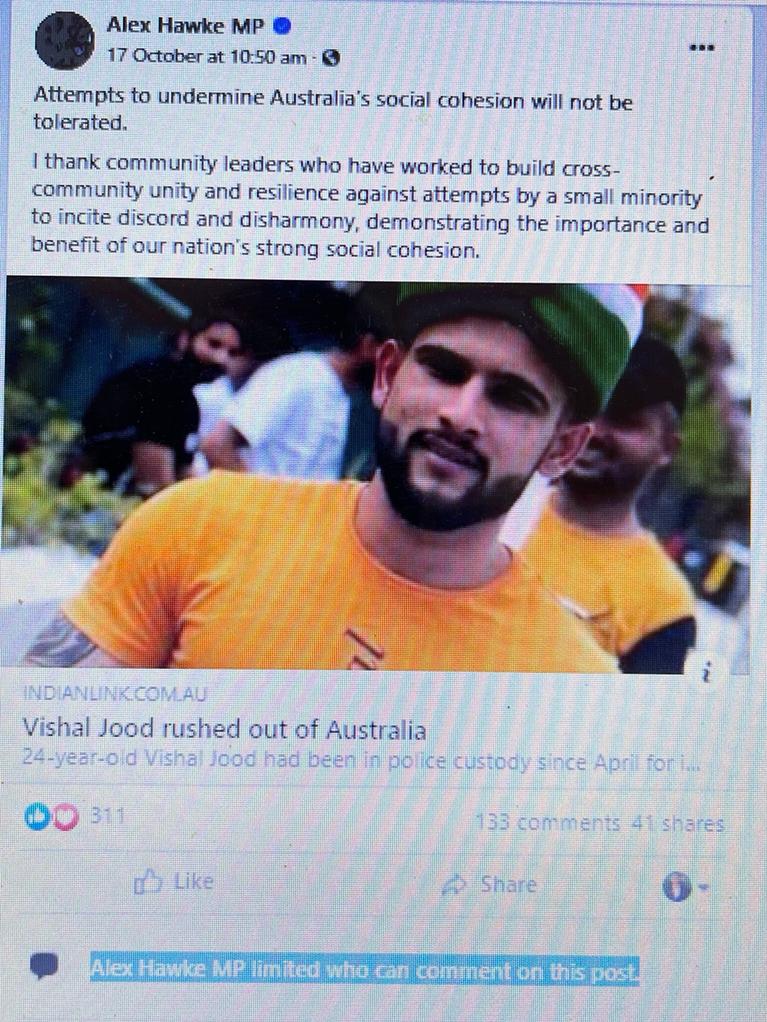This screenshot has height=1022, width=767.
Task: Open the Alex Hawke MP page name
Action: point(185,26)
